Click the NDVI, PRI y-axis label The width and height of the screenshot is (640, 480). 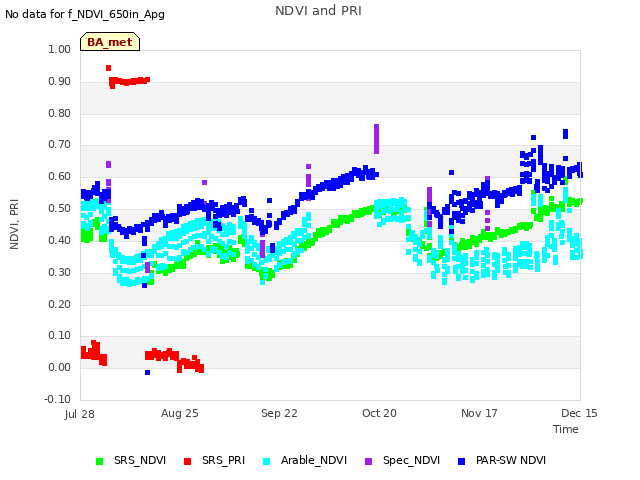[x=14, y=224]
